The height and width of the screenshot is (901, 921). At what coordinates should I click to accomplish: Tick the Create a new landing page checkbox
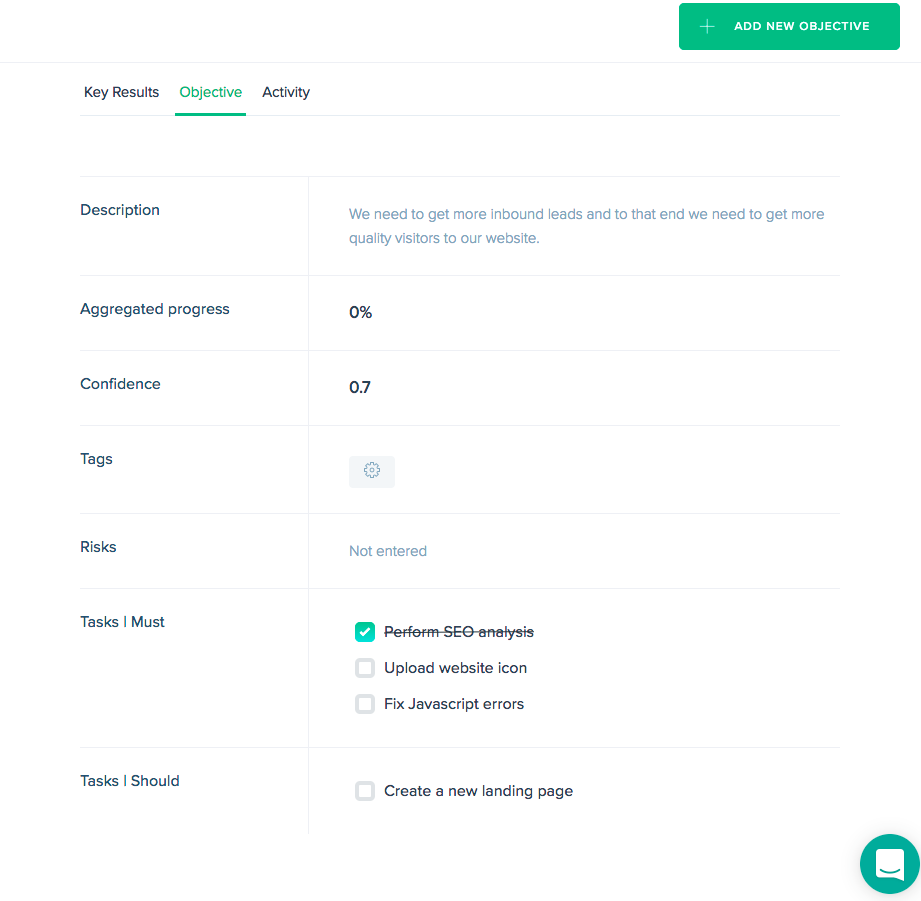point(365,791)
